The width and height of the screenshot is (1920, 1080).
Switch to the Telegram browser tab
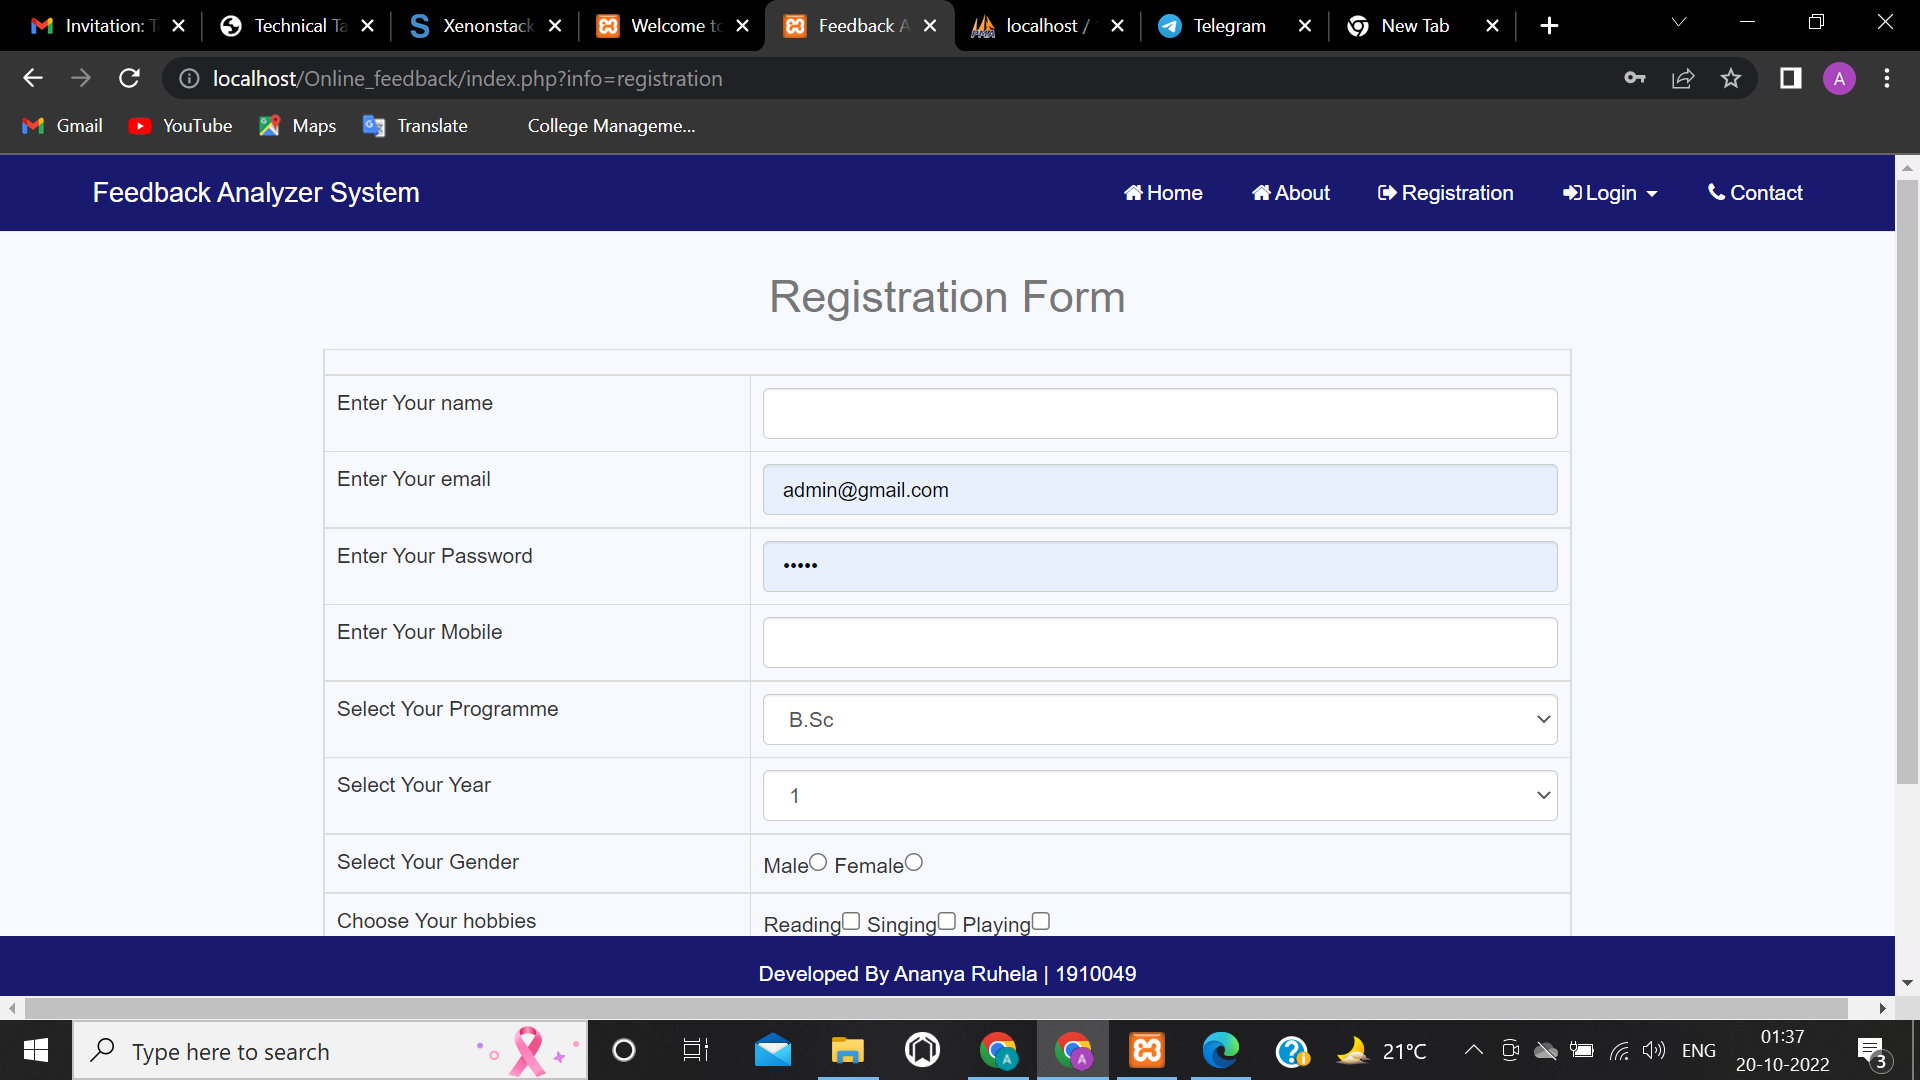tap(1228, 25)
